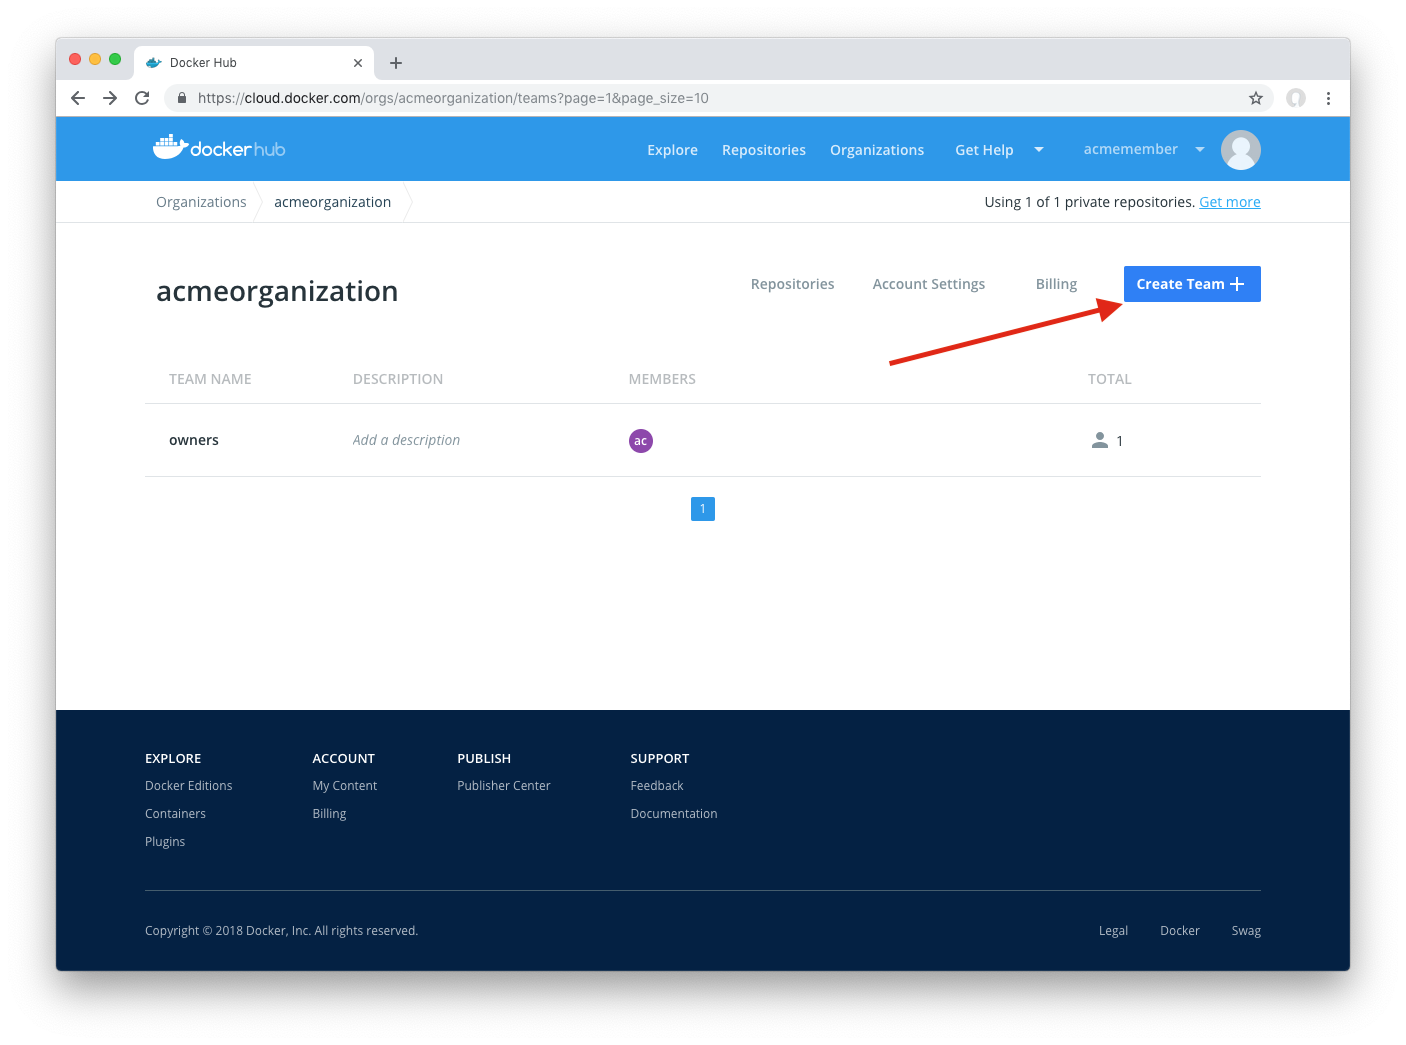This screenshot has height=1045, width=1406.
Task: Bookmark page using the star icon
Action: point(1256,98)
